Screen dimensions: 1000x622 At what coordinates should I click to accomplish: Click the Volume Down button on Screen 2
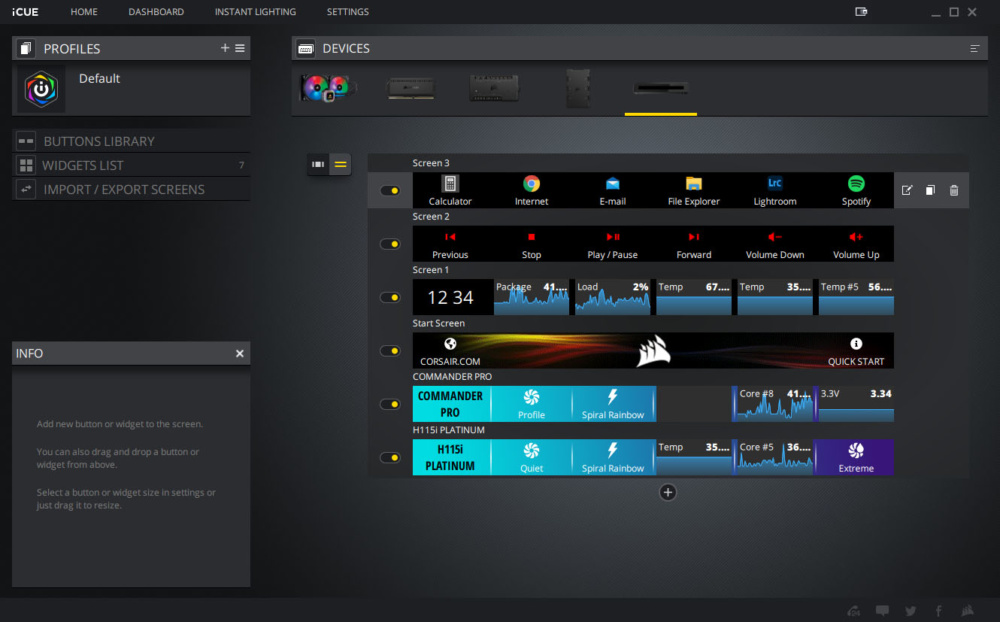[775, 244]
